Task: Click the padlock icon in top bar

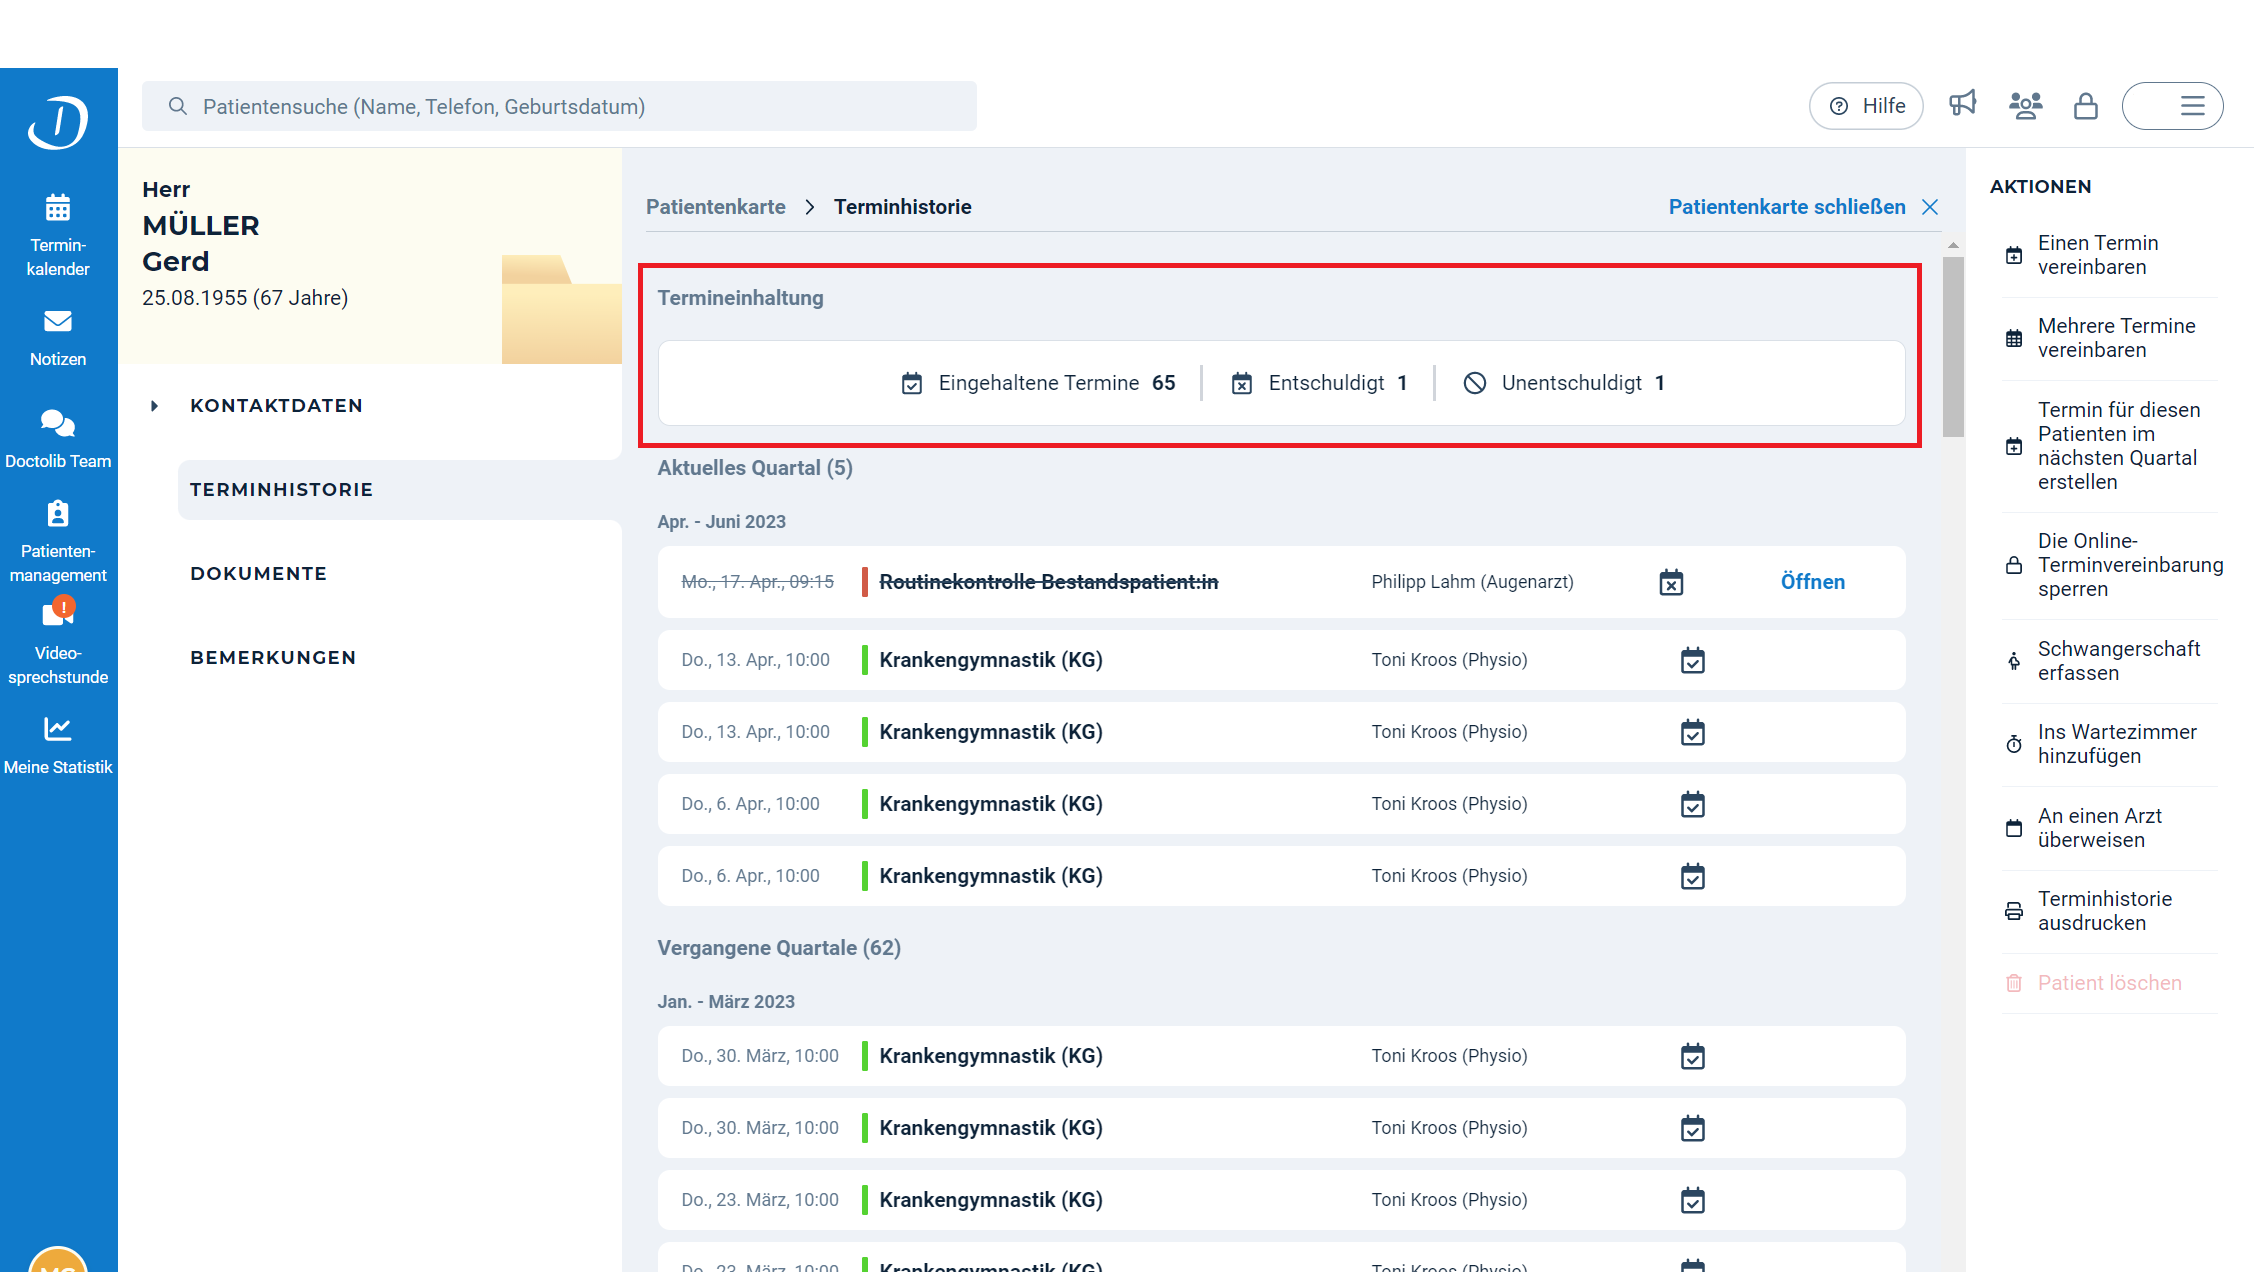Action: click(2085, 105)
